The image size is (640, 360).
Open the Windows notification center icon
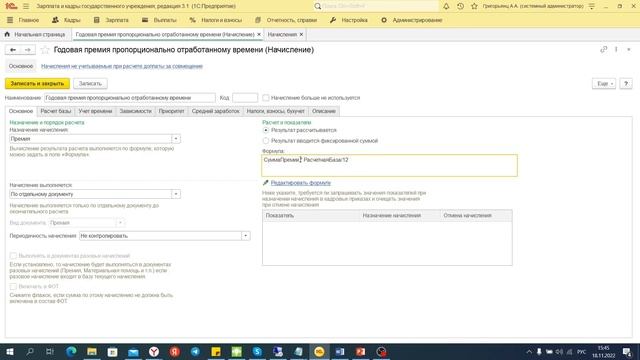pyautogui.click(x=627, y=352)
